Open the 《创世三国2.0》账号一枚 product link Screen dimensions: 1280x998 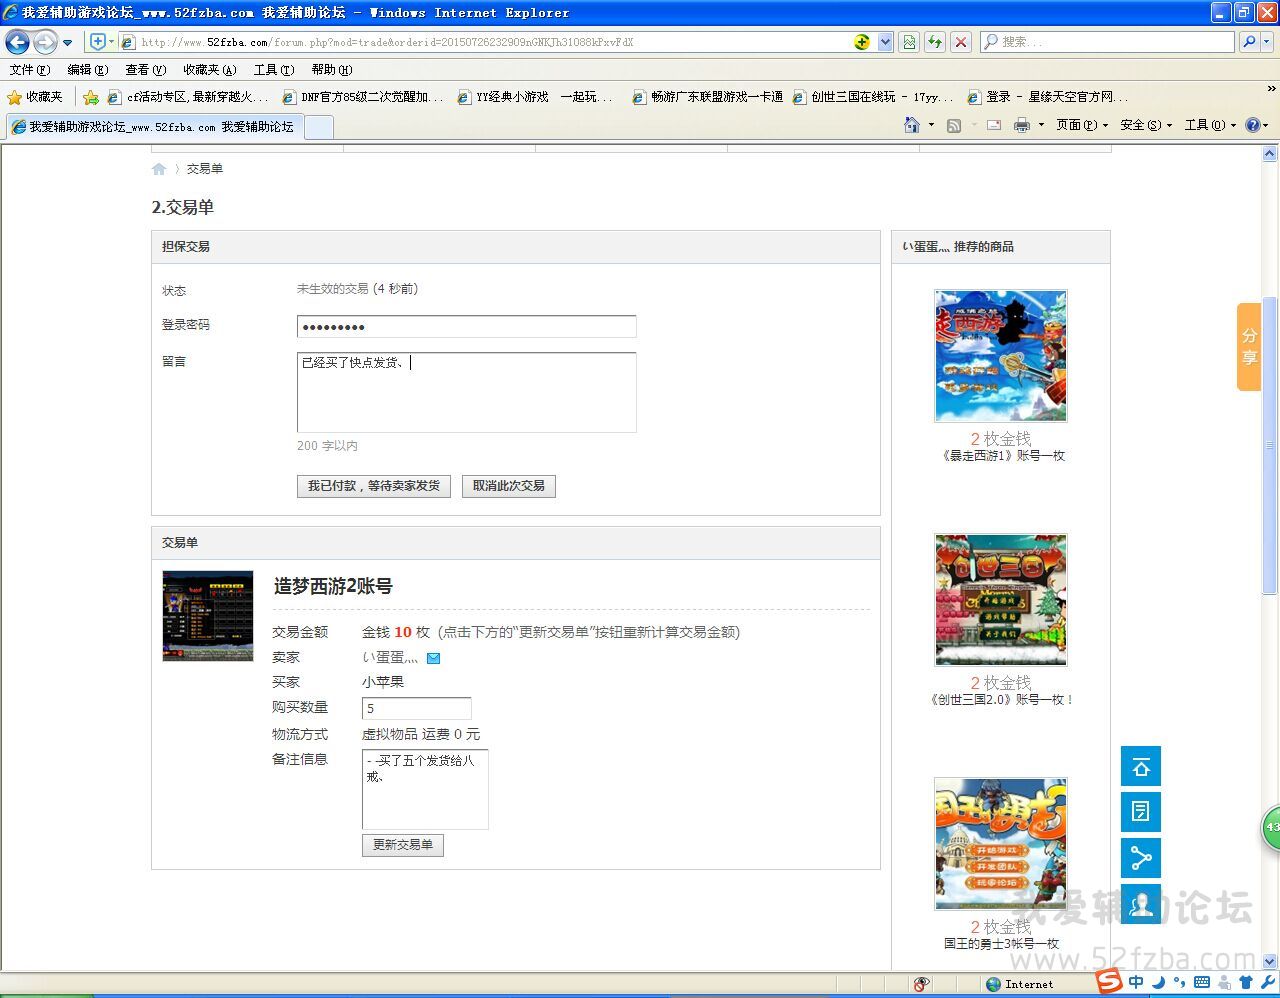pyautogui.click(x=1001, y=700)
